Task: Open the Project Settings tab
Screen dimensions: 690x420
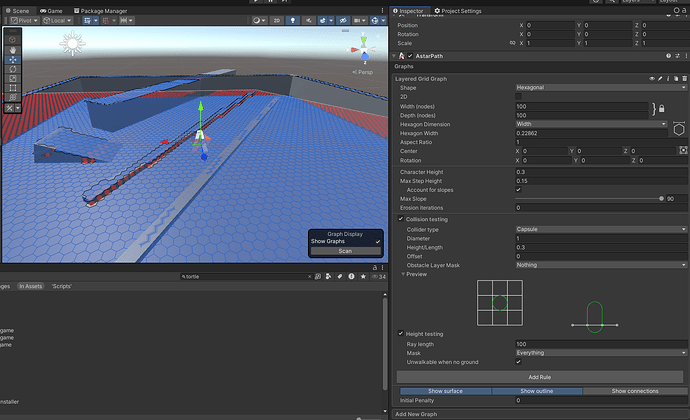Action: pyautogui.click(x=457, y=11)
